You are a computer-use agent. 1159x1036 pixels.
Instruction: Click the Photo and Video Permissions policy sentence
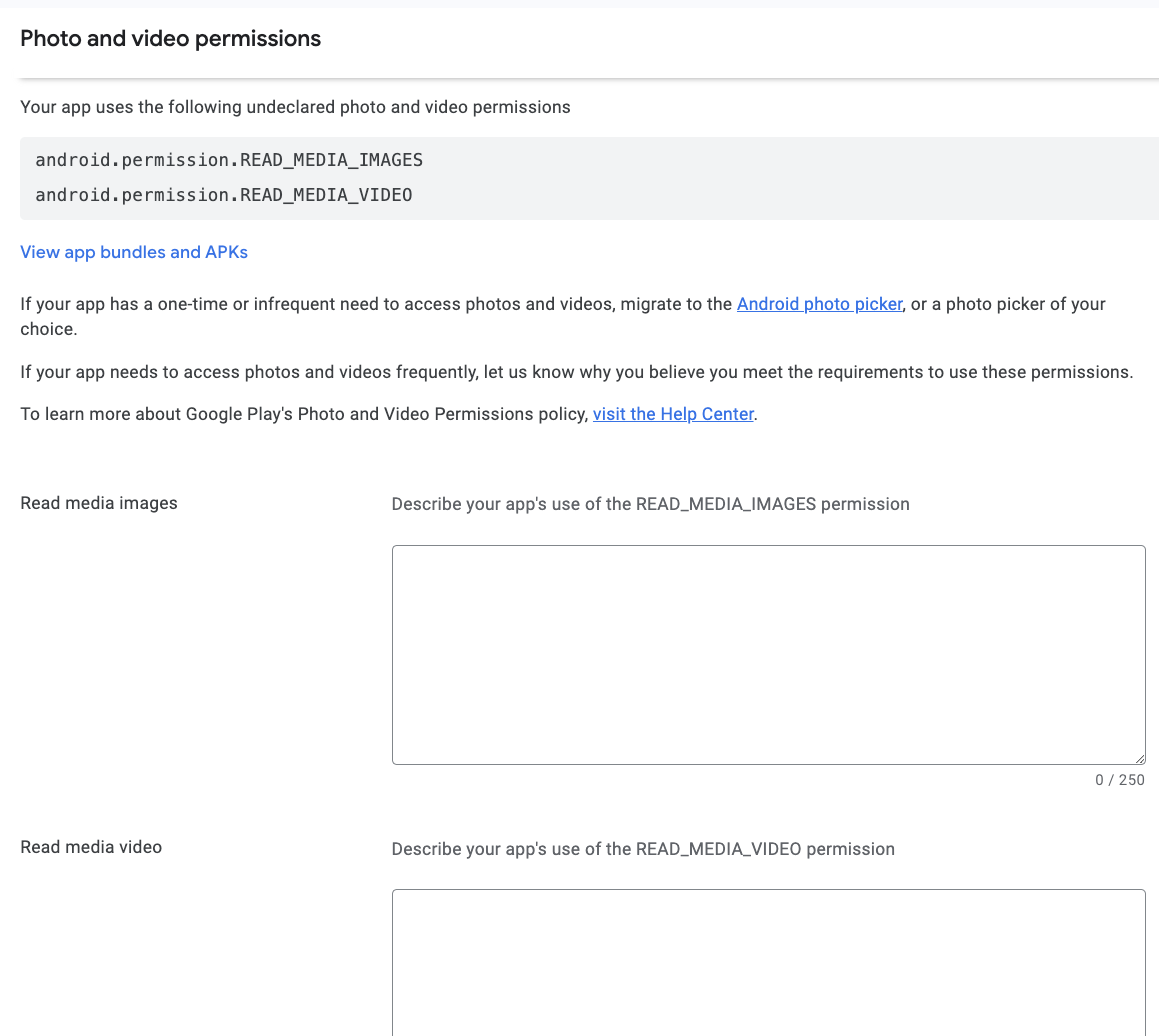tap(390, 414)
